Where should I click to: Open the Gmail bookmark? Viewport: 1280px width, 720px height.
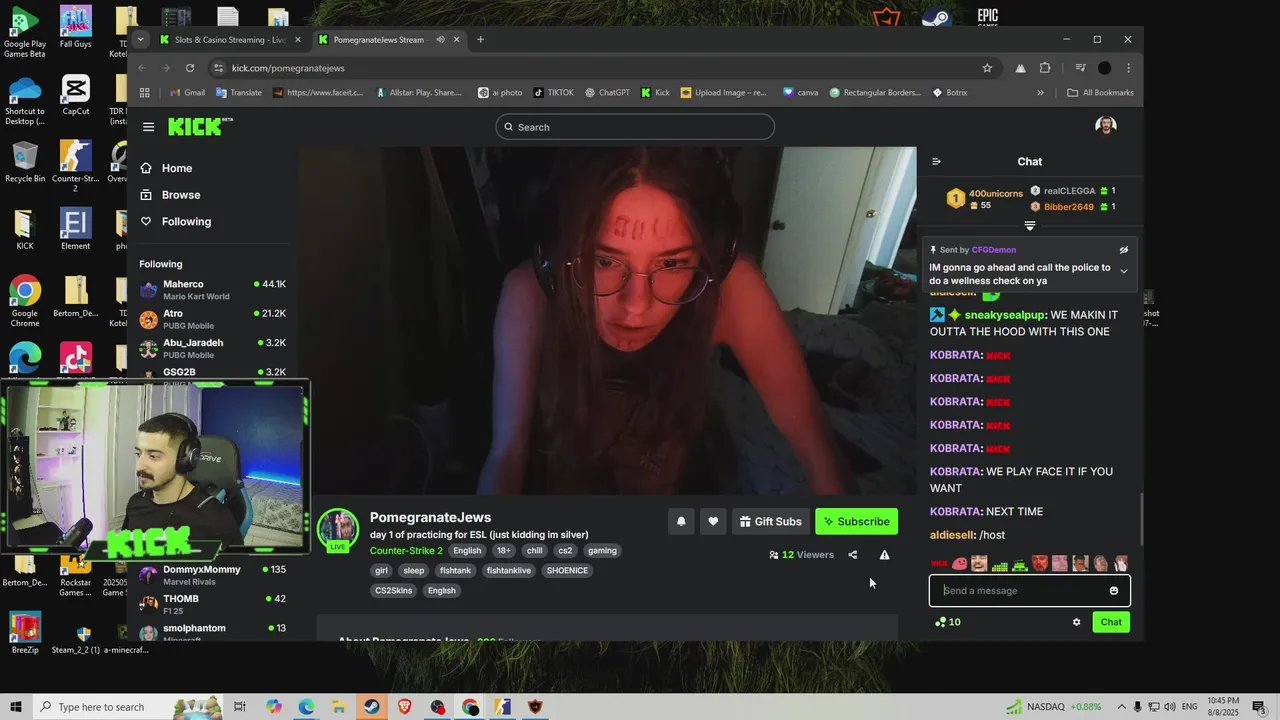(187, 93)
